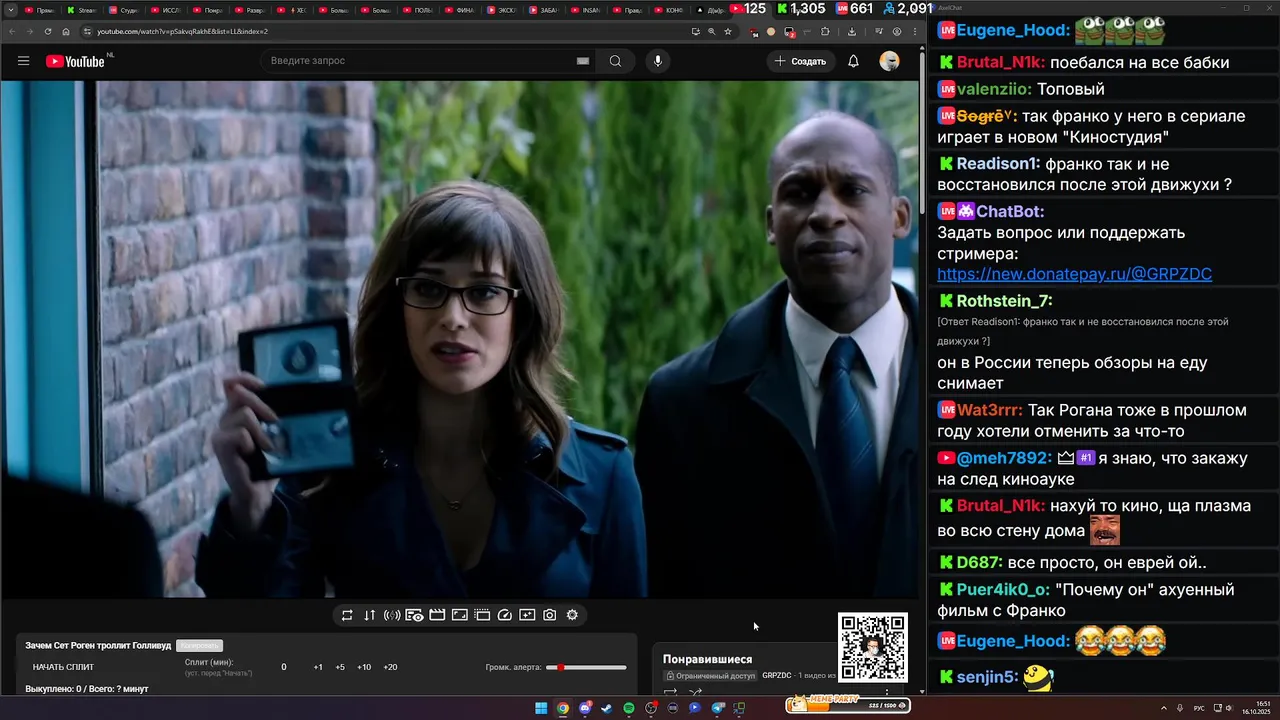Open the browser extensions puzzle icon
Image resolution: width=1280 pixels, height=720 pixels.
(x=825, y=32)
